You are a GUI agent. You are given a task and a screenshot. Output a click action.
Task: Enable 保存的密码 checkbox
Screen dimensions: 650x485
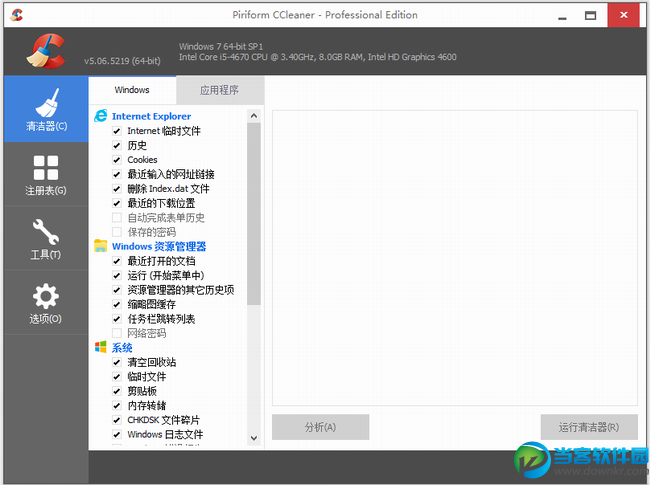[117, 232]
